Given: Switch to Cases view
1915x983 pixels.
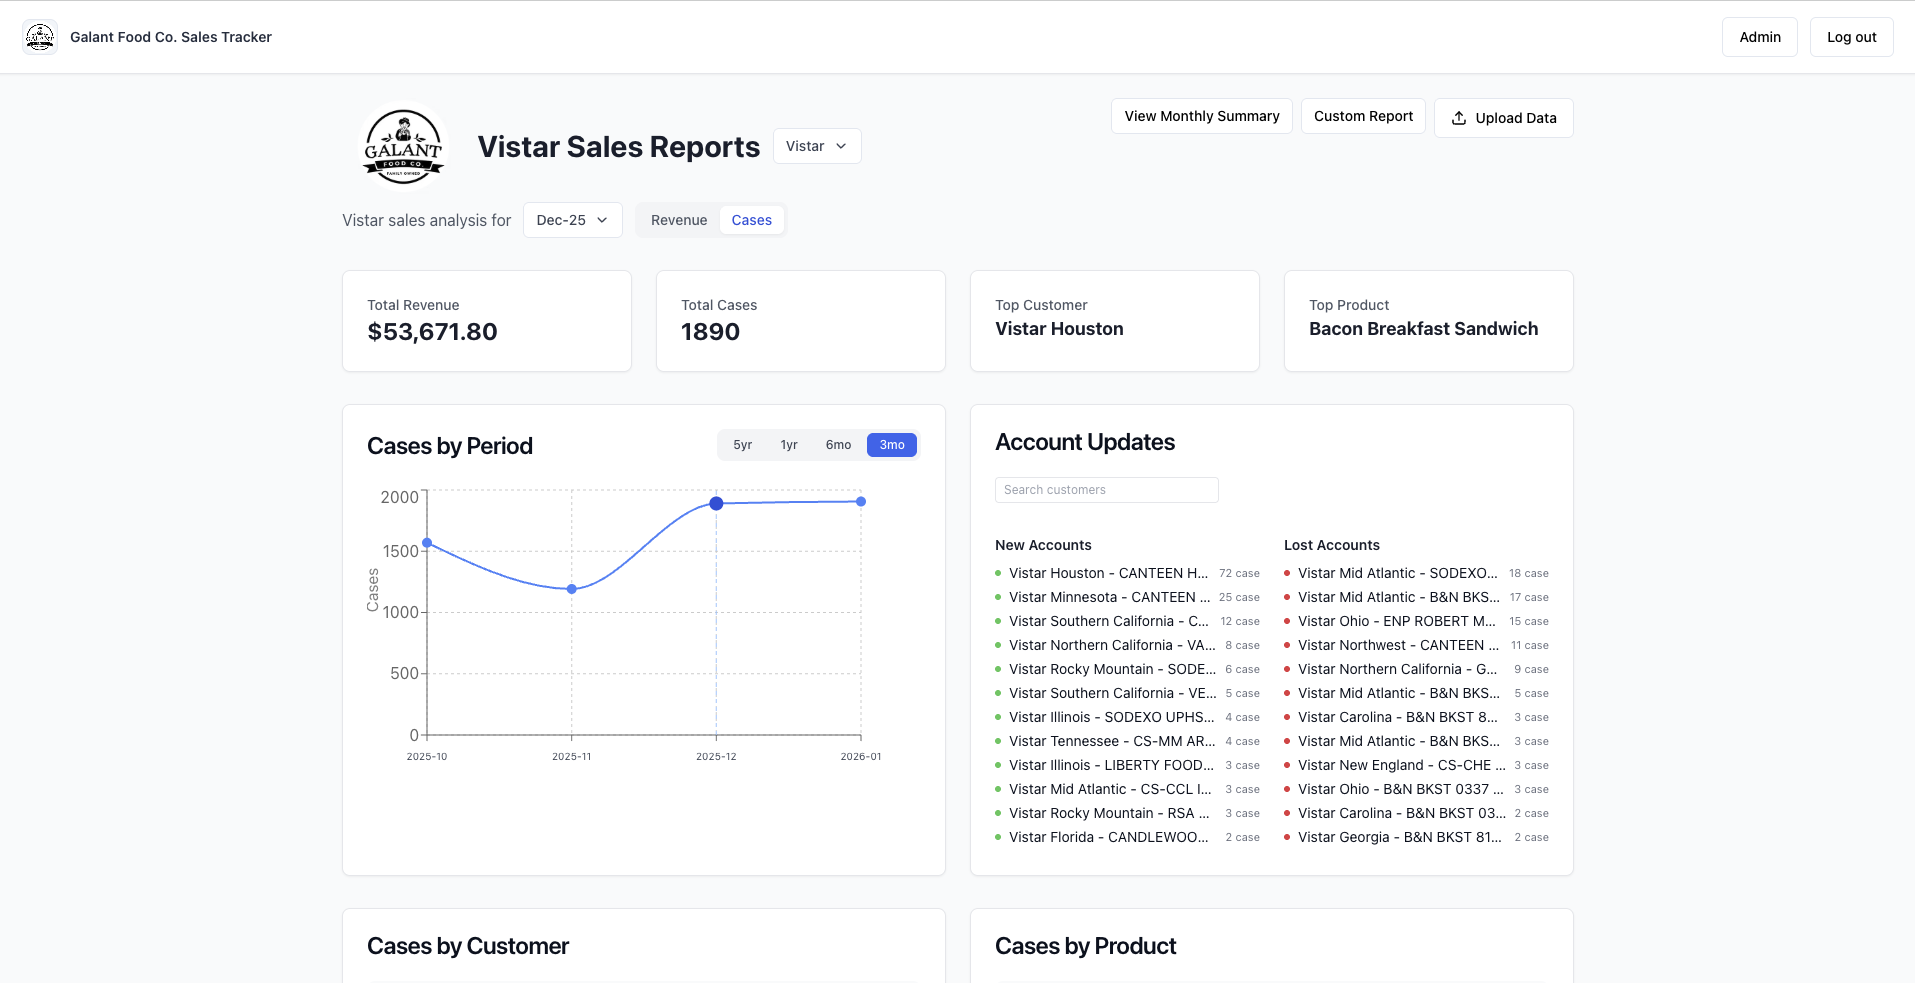Looking at the screenshot, I should [x=751, y=220].
